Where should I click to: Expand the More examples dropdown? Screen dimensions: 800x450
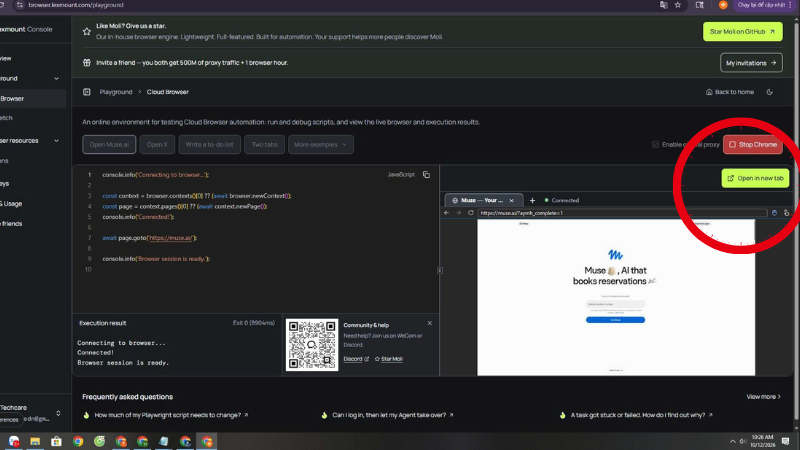[320, 144]
